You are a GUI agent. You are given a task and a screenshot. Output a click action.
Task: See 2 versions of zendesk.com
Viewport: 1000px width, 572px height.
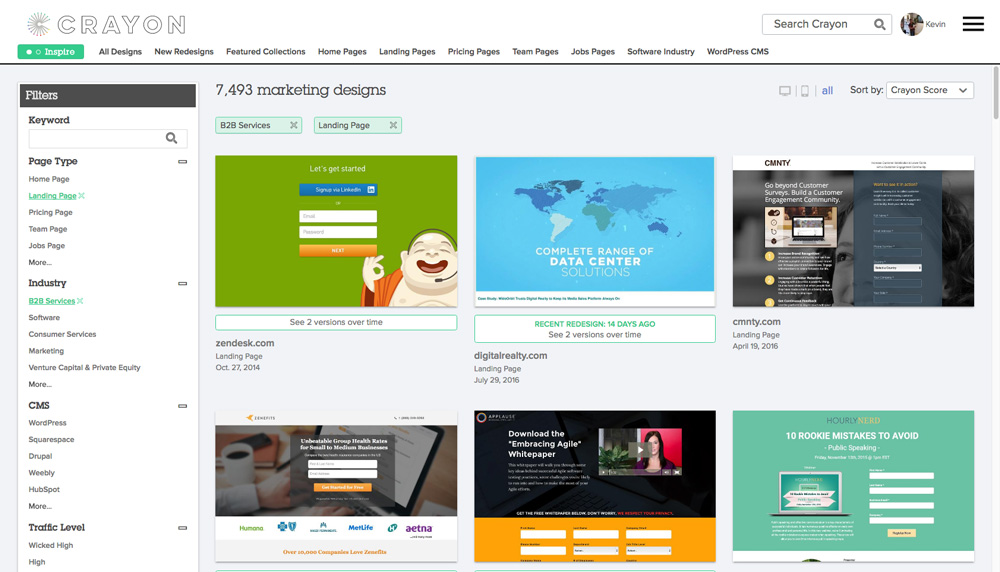(x=336, y=323)
